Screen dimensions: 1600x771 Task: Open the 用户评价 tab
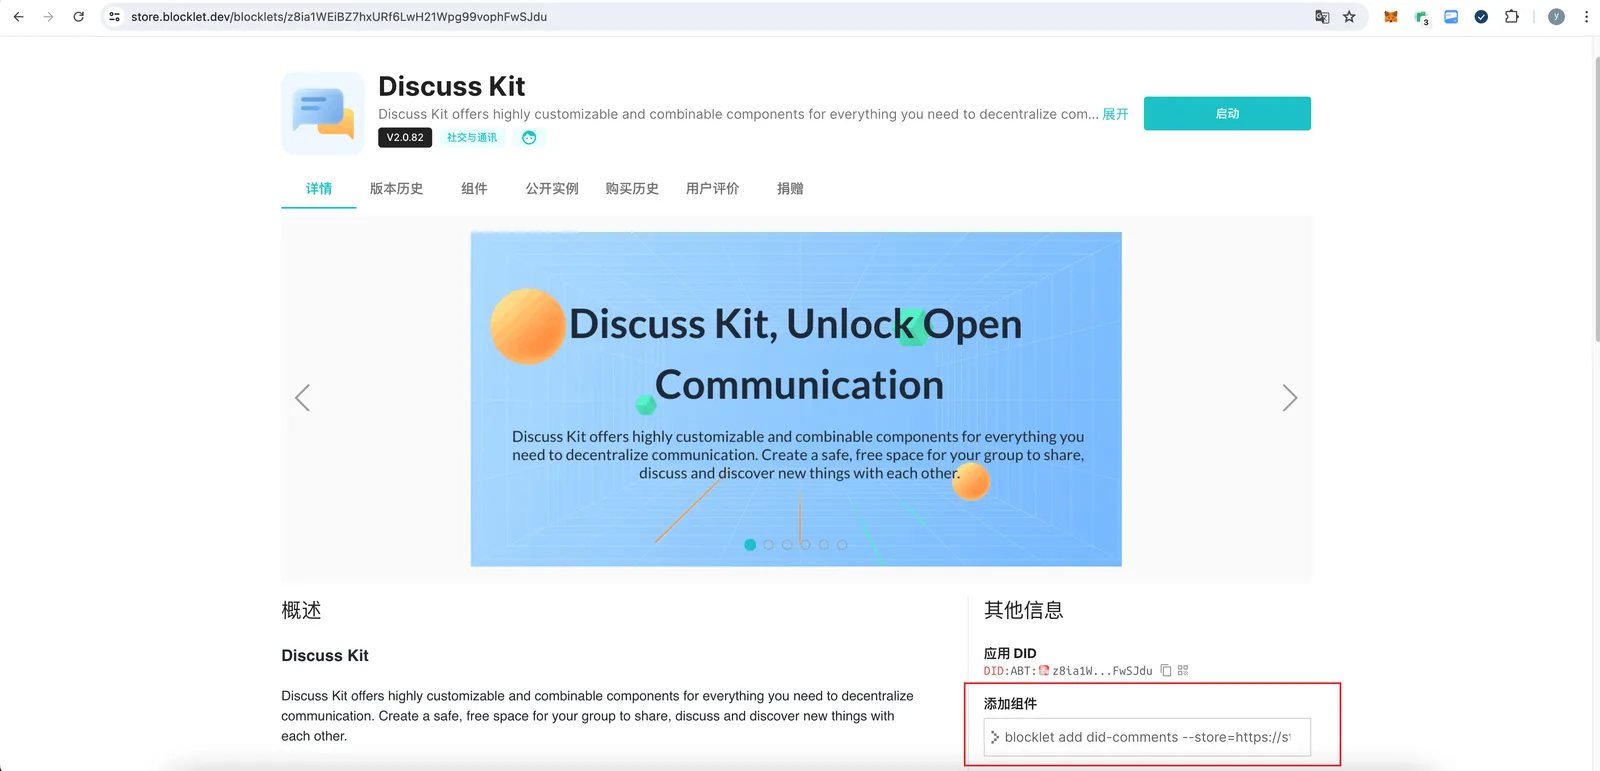[x=712, y=189]
